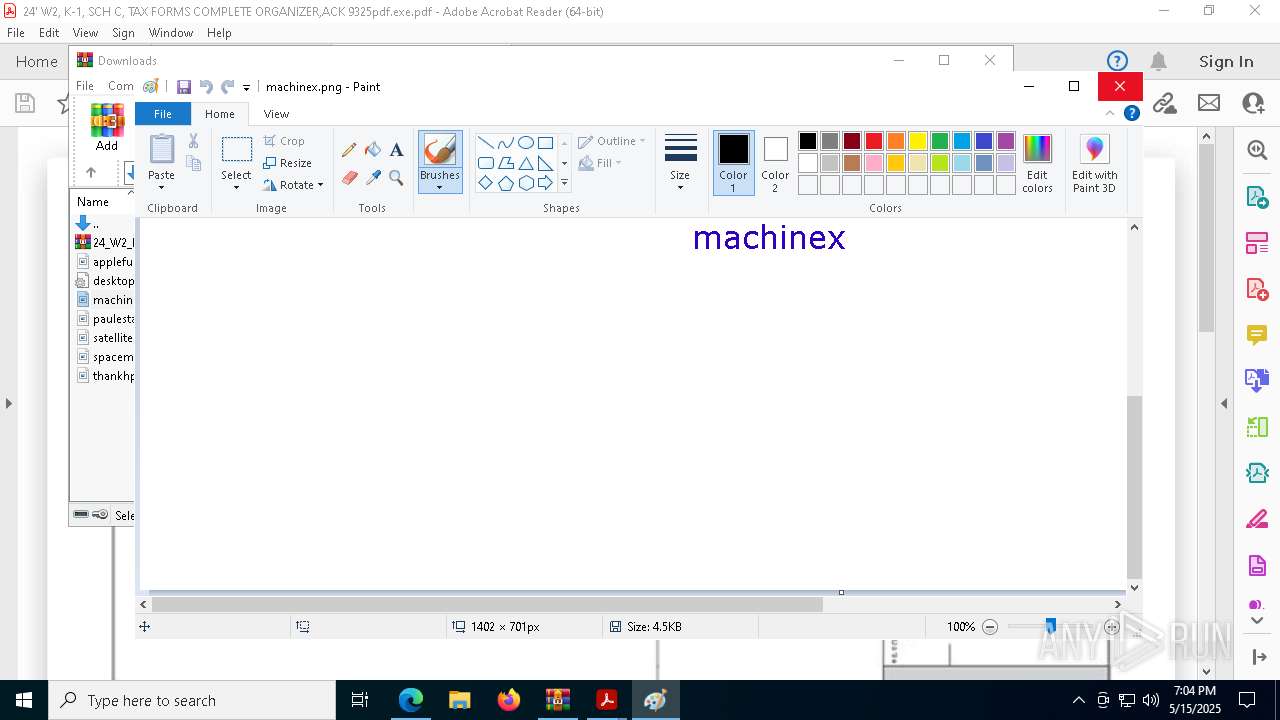The height and width of the screenshot is (720, 1280).
Task: Open Combine Files tool in Acrobat sidebar
Action: (1257, 380)
